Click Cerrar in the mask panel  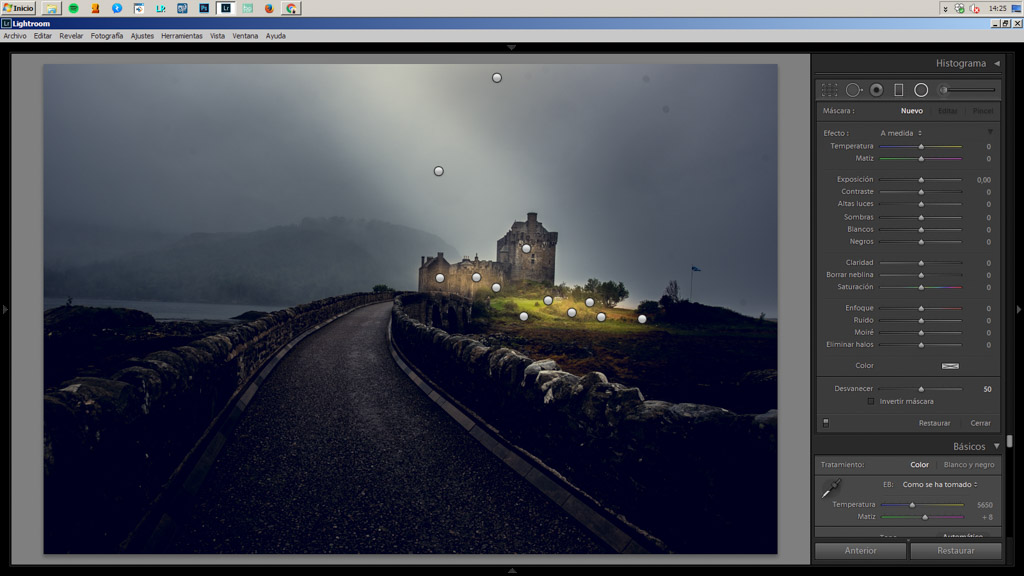pos(980,423)
